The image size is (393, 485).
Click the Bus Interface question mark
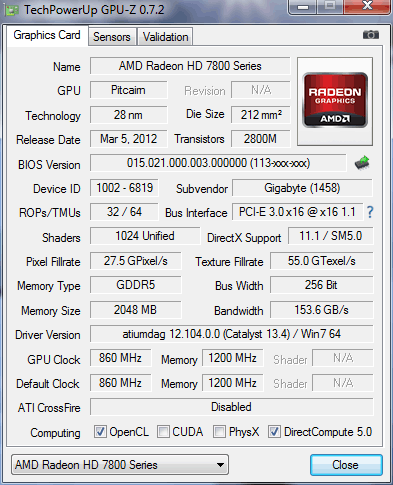(370, 212)
